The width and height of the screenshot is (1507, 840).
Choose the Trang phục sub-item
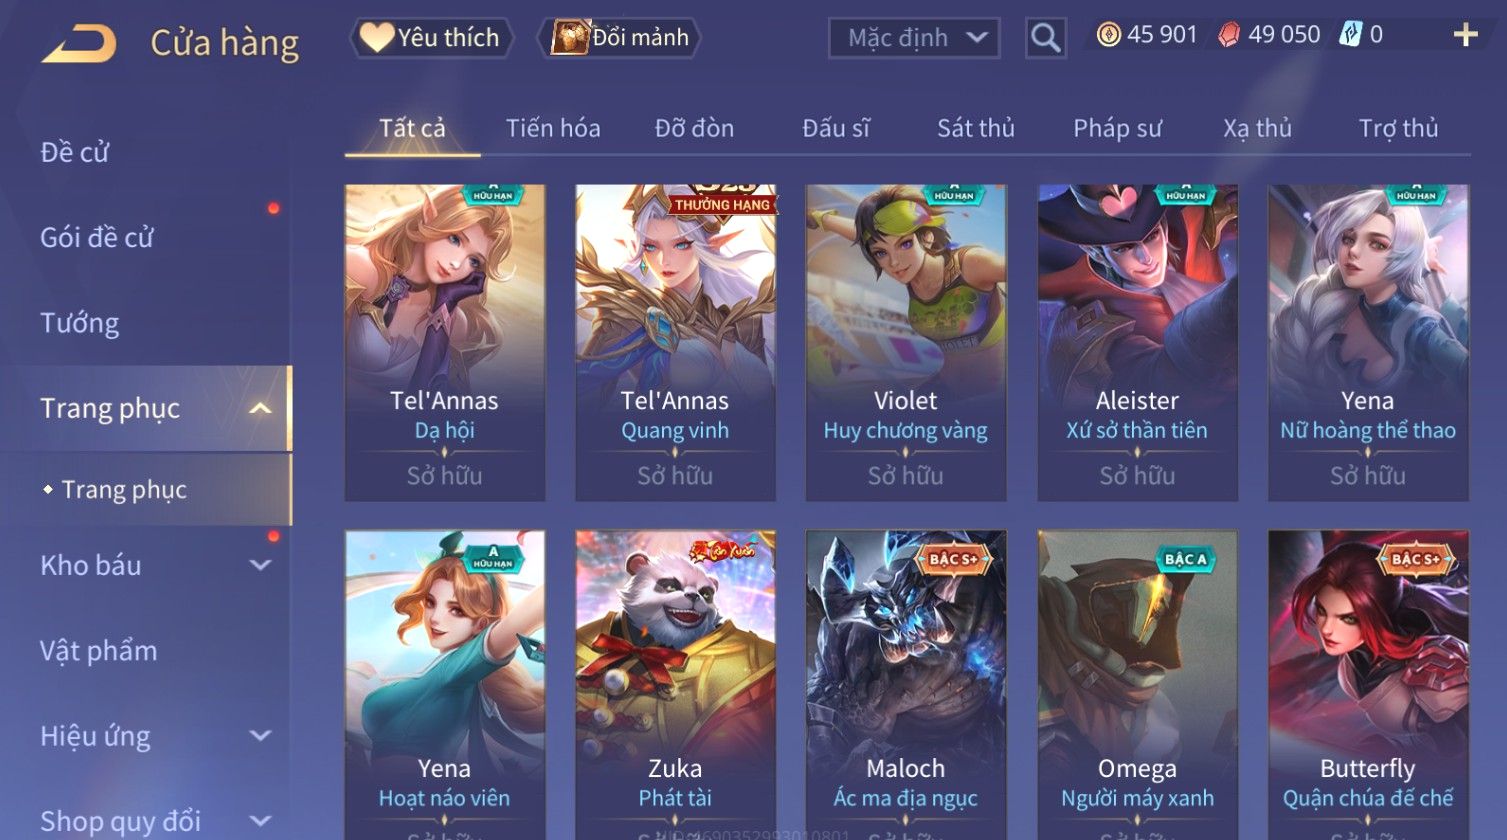click(x=124, y=489)
